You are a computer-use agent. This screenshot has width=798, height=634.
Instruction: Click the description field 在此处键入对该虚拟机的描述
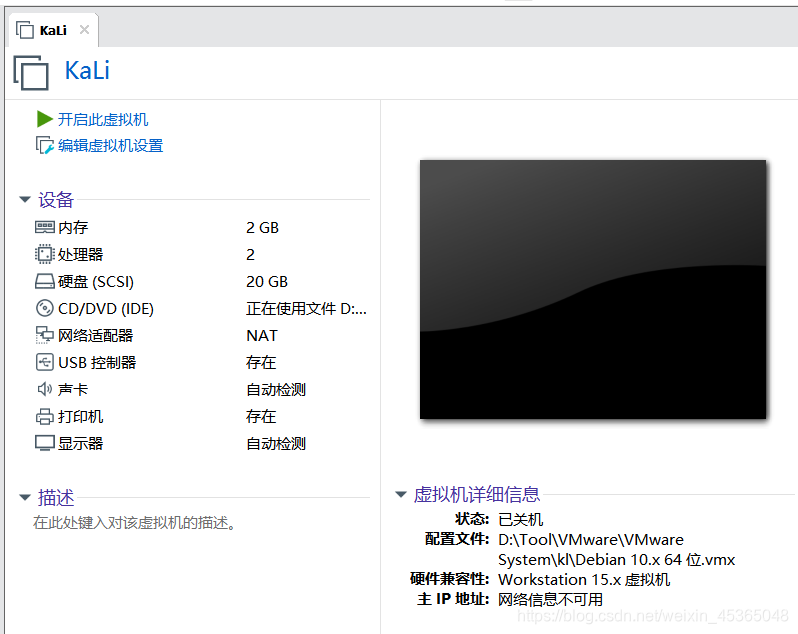pyautogui.click(x=135, y=523)
